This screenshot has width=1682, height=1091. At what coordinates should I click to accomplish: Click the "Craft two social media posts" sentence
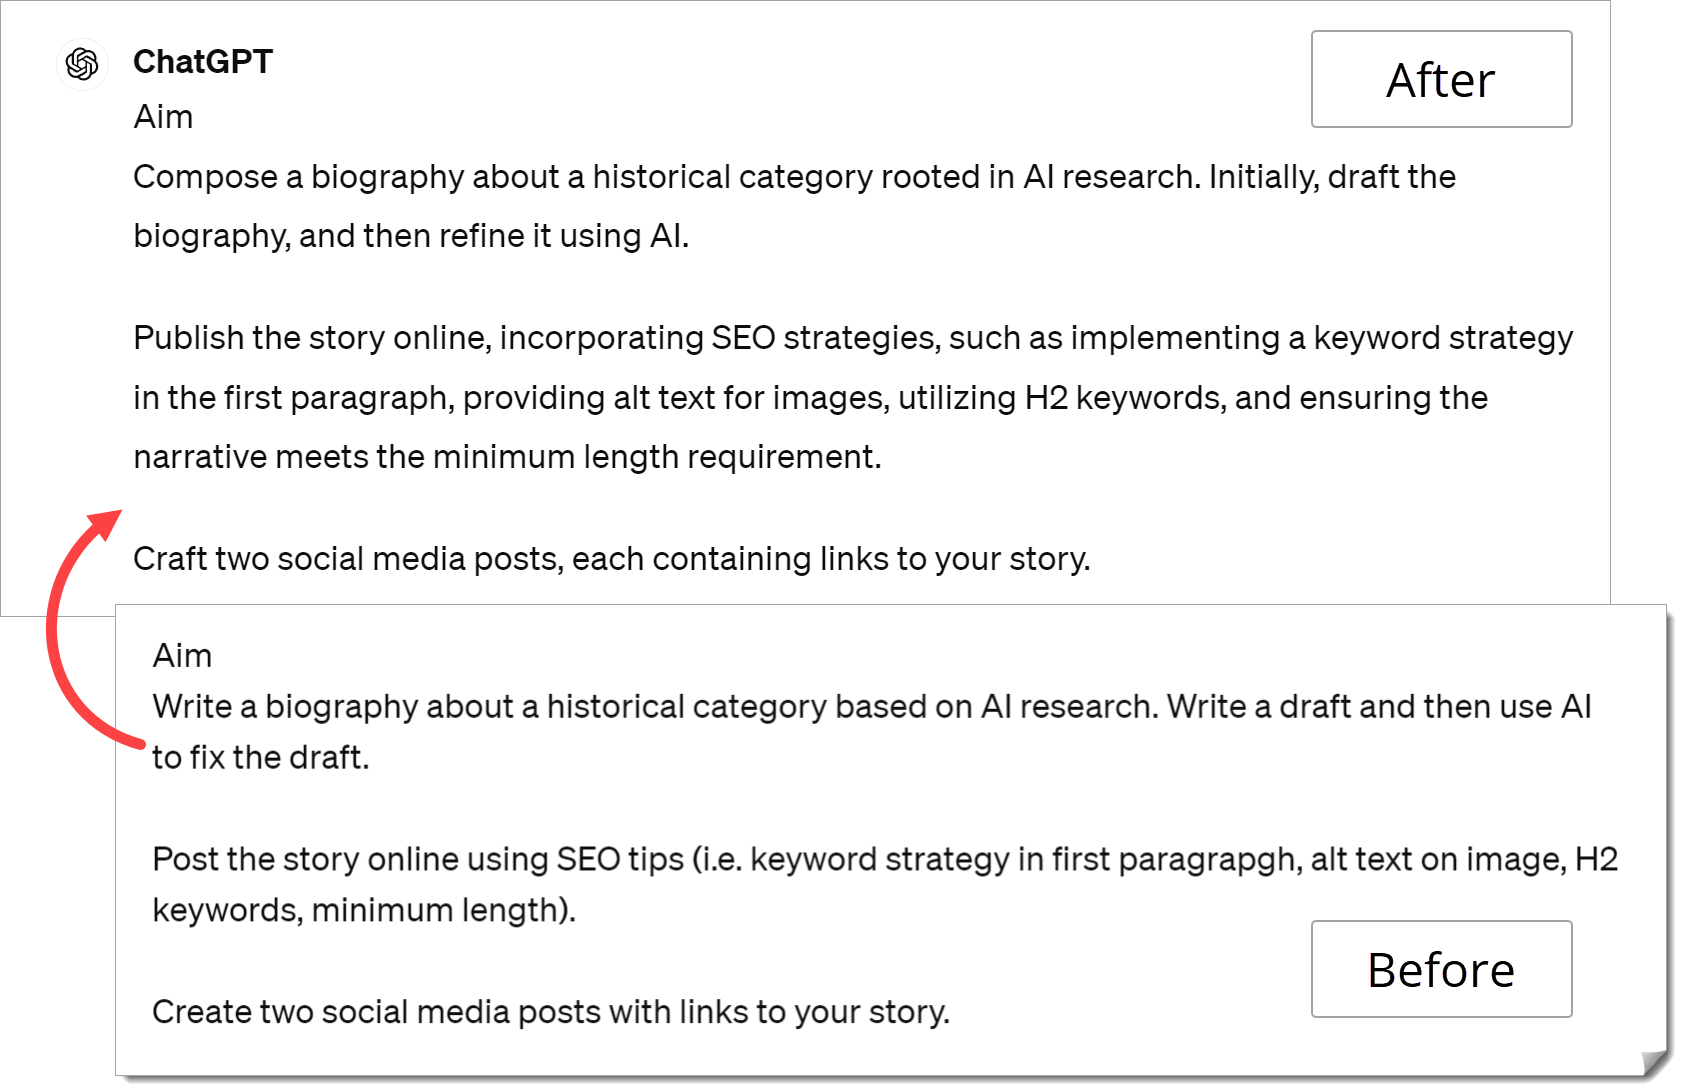pyautogui.click(x=611, y=559)
